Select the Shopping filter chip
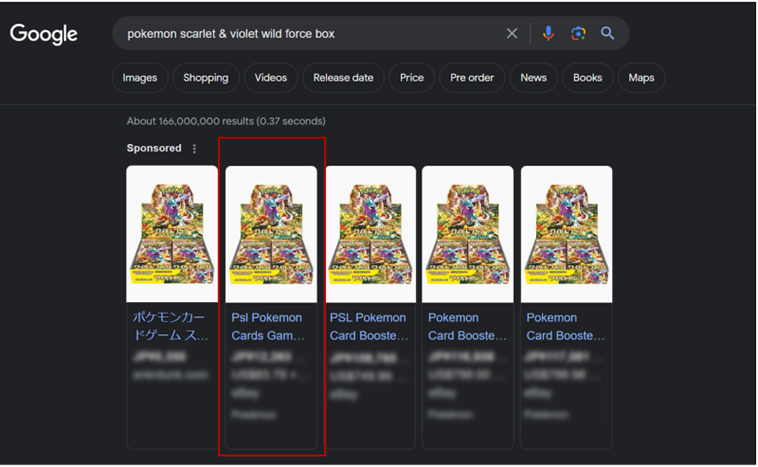Screen dimensions: 758x467 206,78
